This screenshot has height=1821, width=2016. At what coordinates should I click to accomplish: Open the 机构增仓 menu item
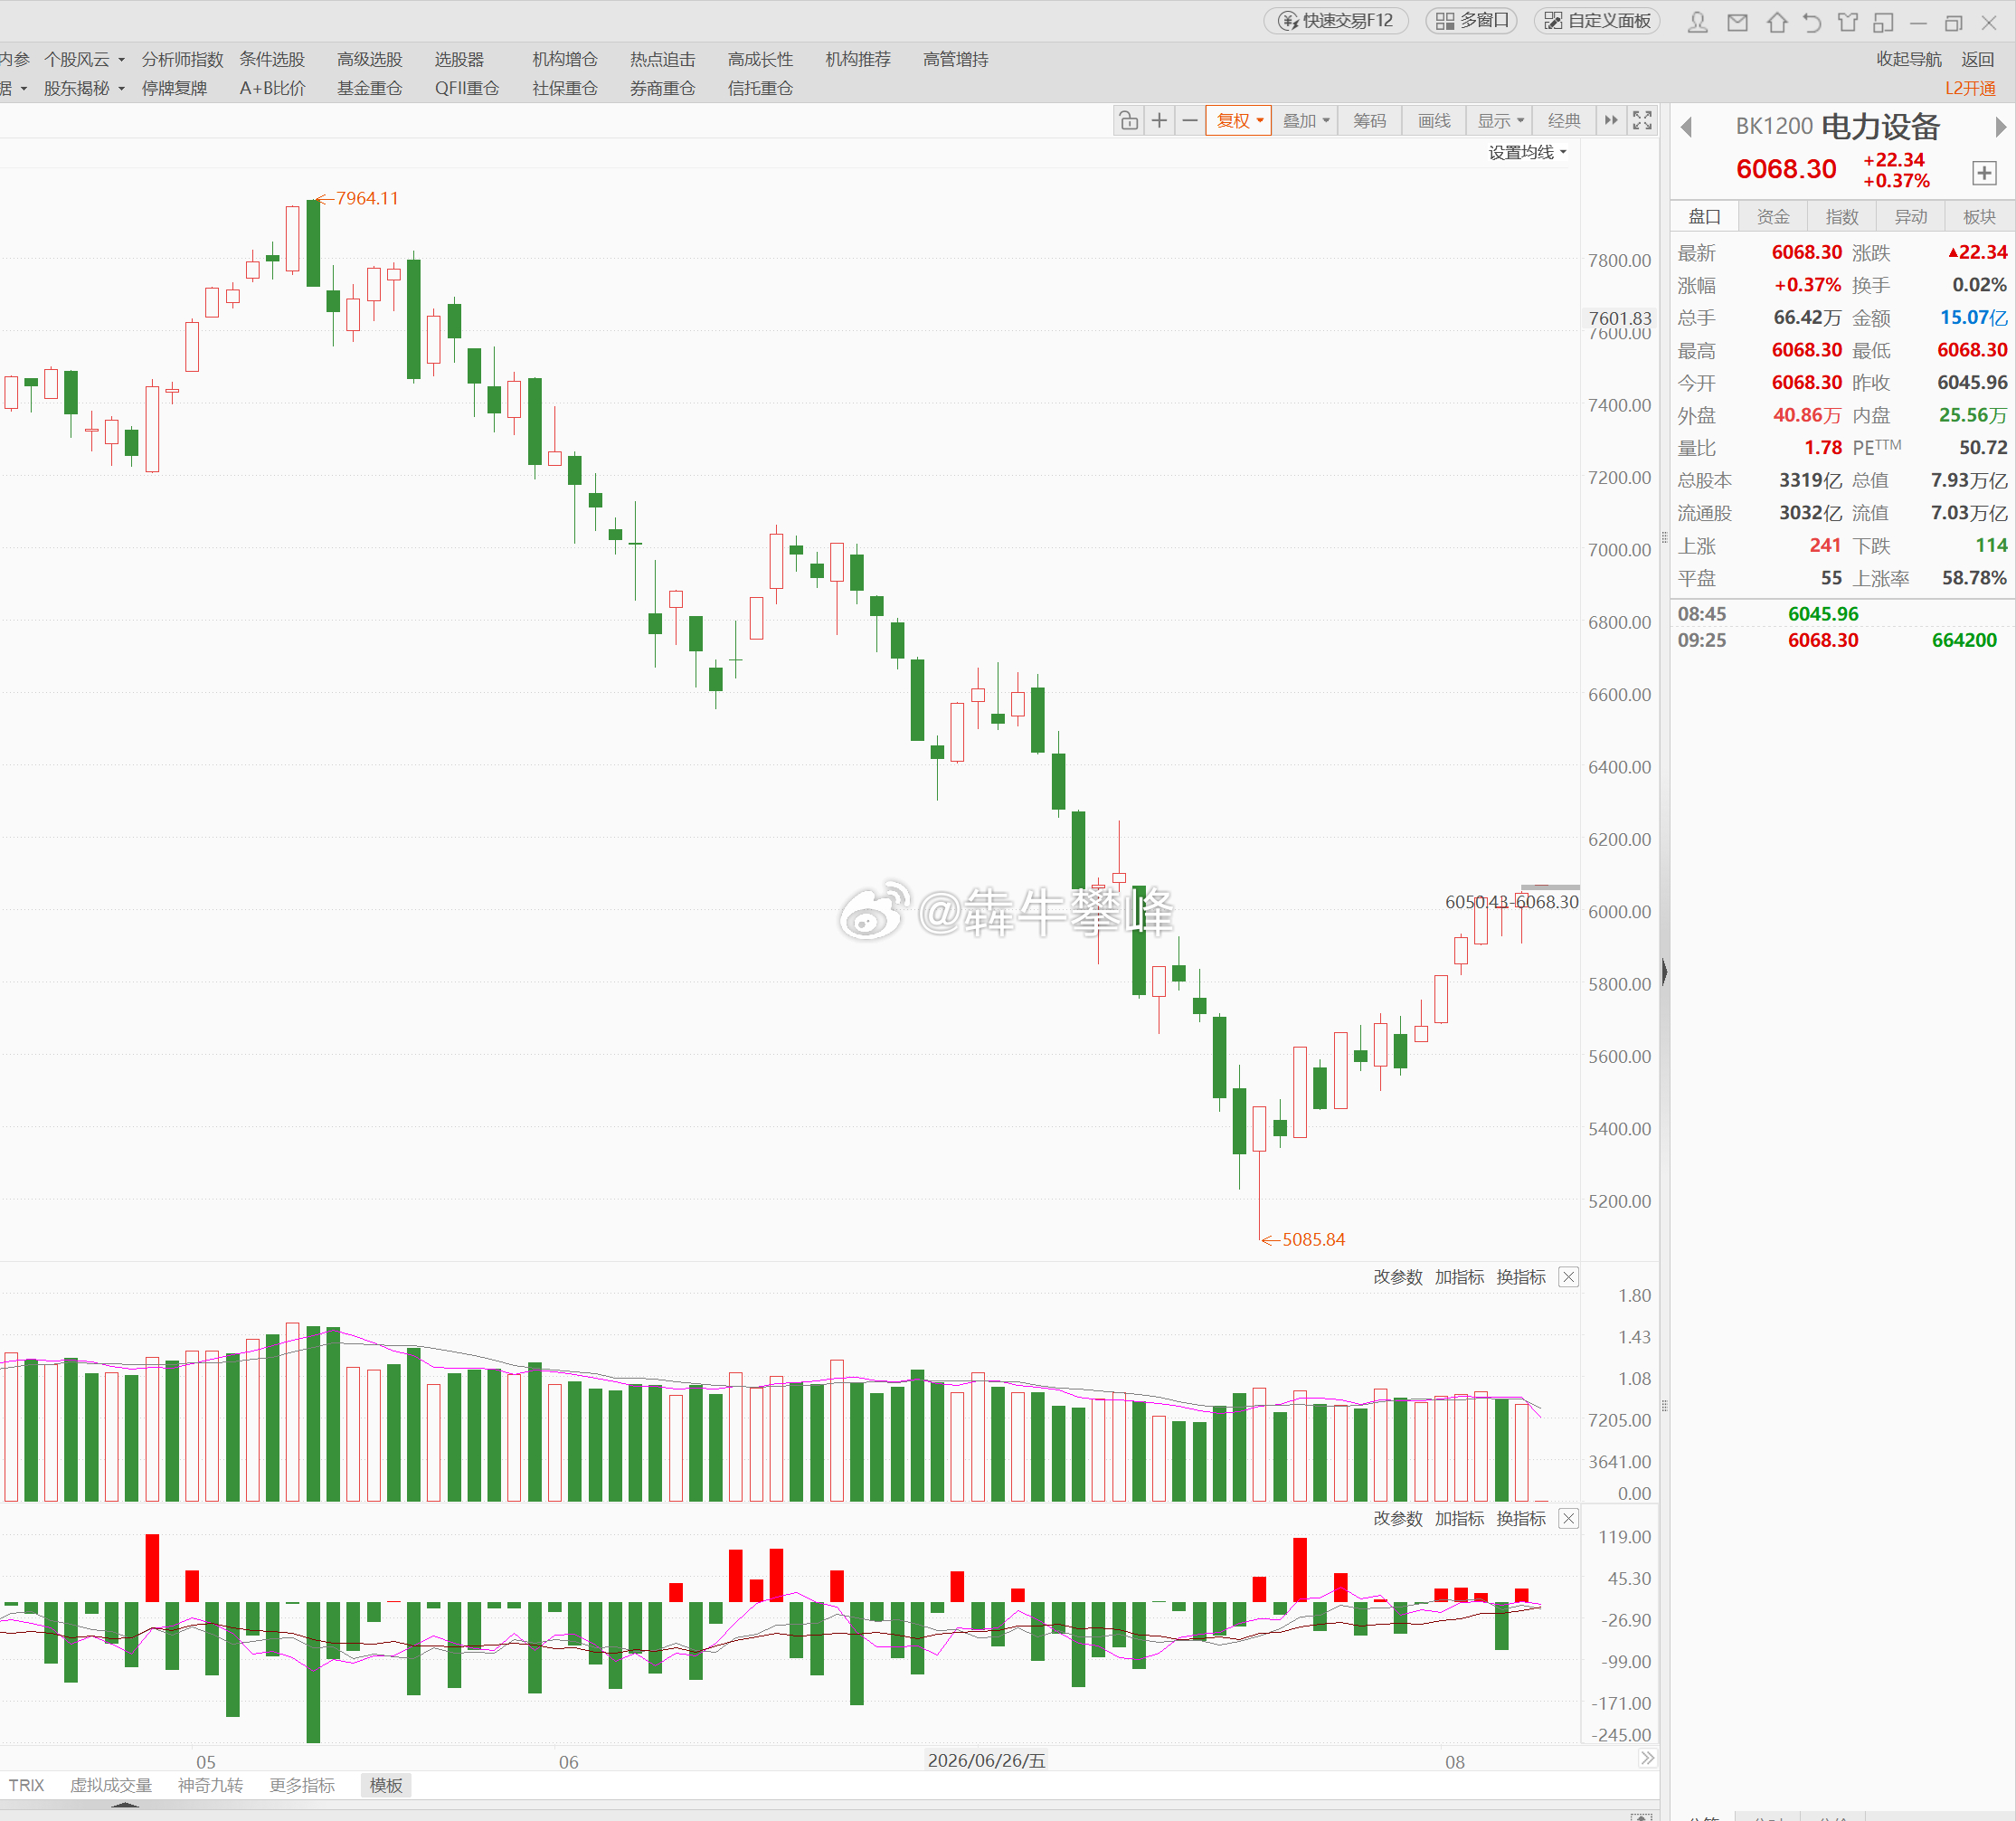[565, 59]
